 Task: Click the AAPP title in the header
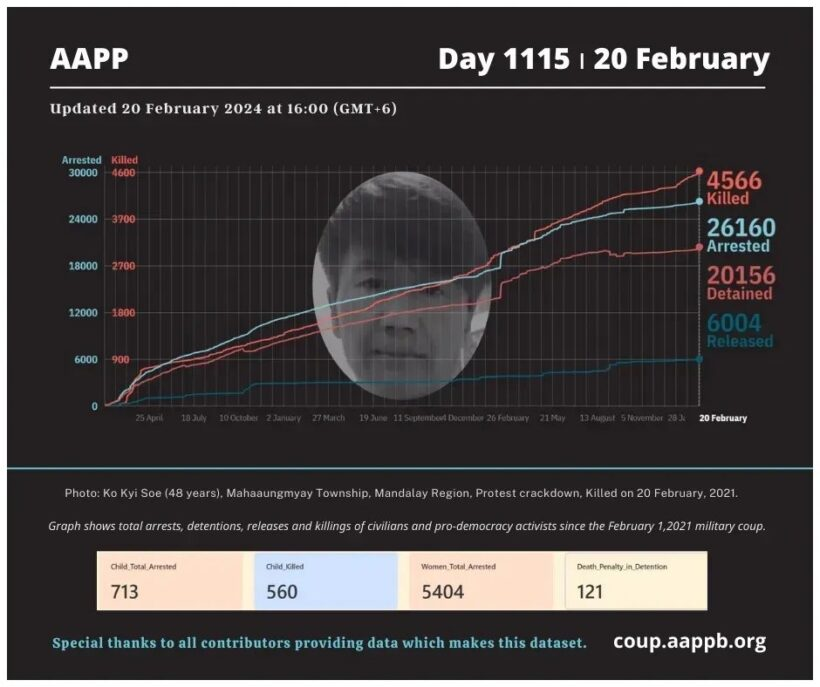point(89,60)
